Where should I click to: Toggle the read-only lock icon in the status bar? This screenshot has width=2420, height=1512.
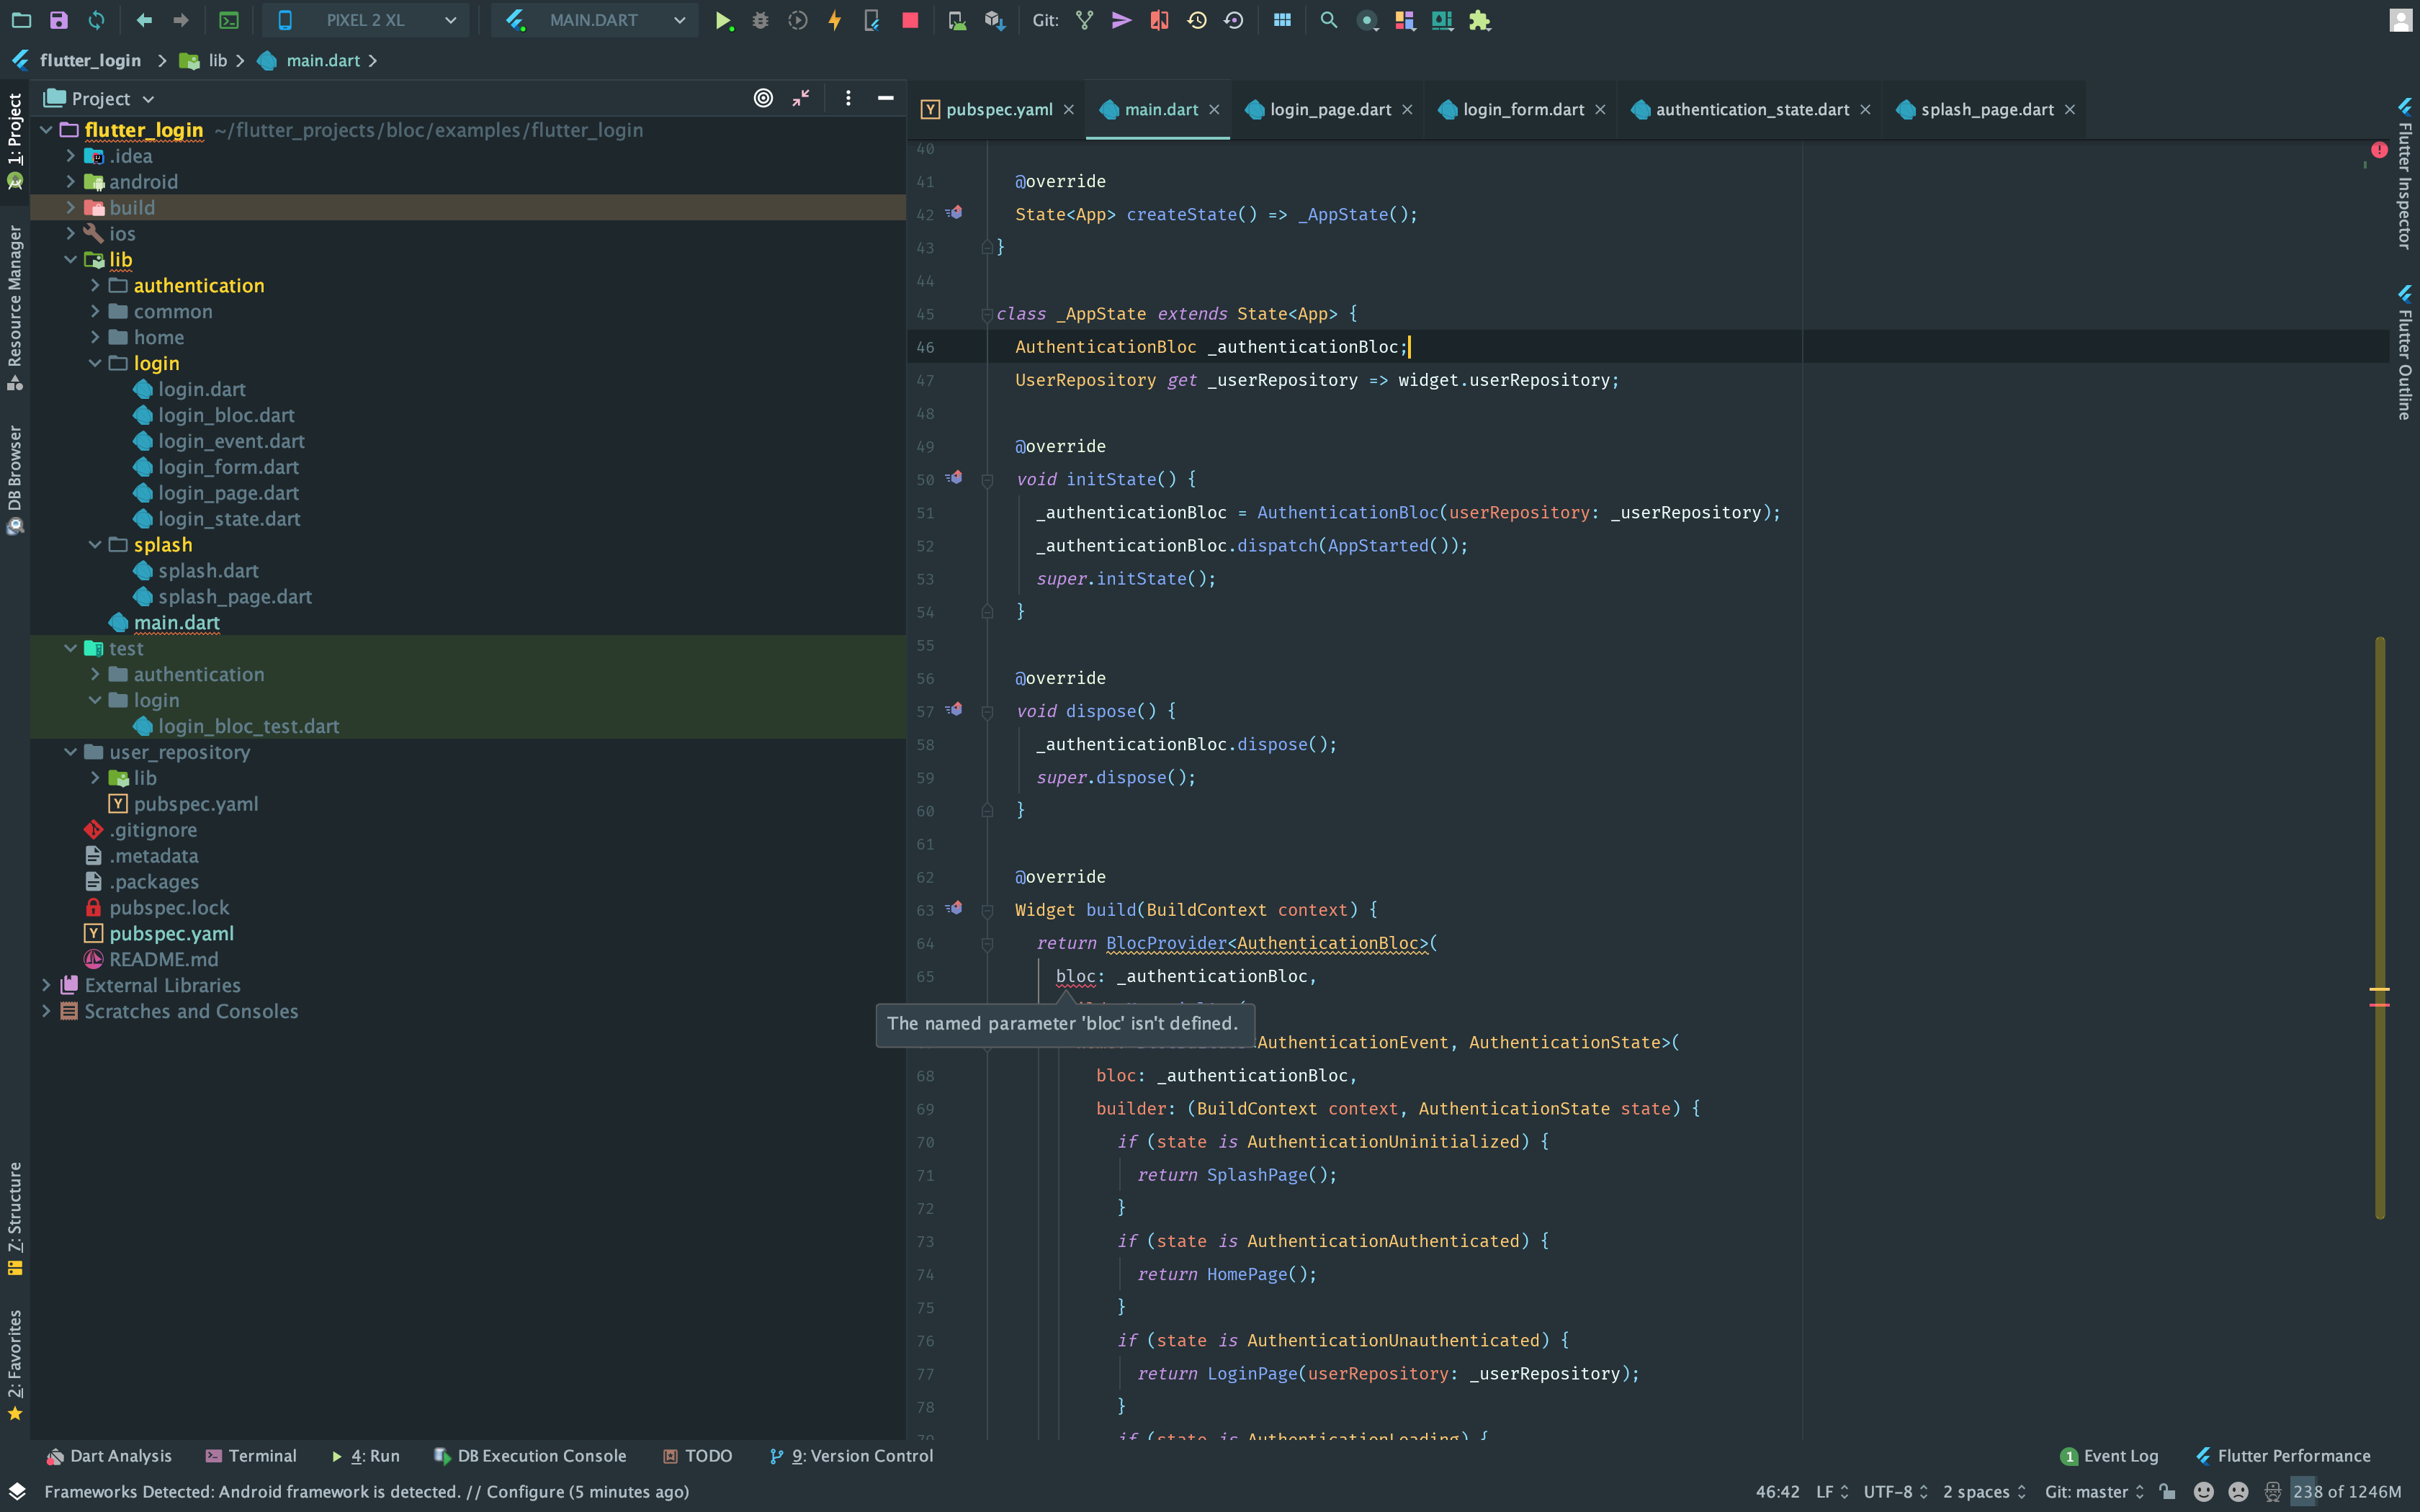[x=2167, y=1491]
